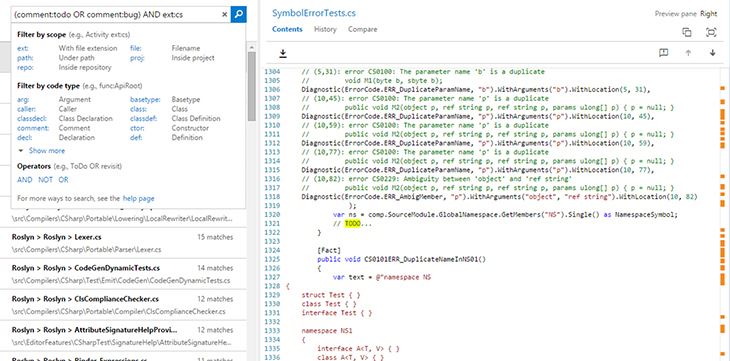Open the search help page link
Viewport: 730px width, 361px height.
coord(138,198)
